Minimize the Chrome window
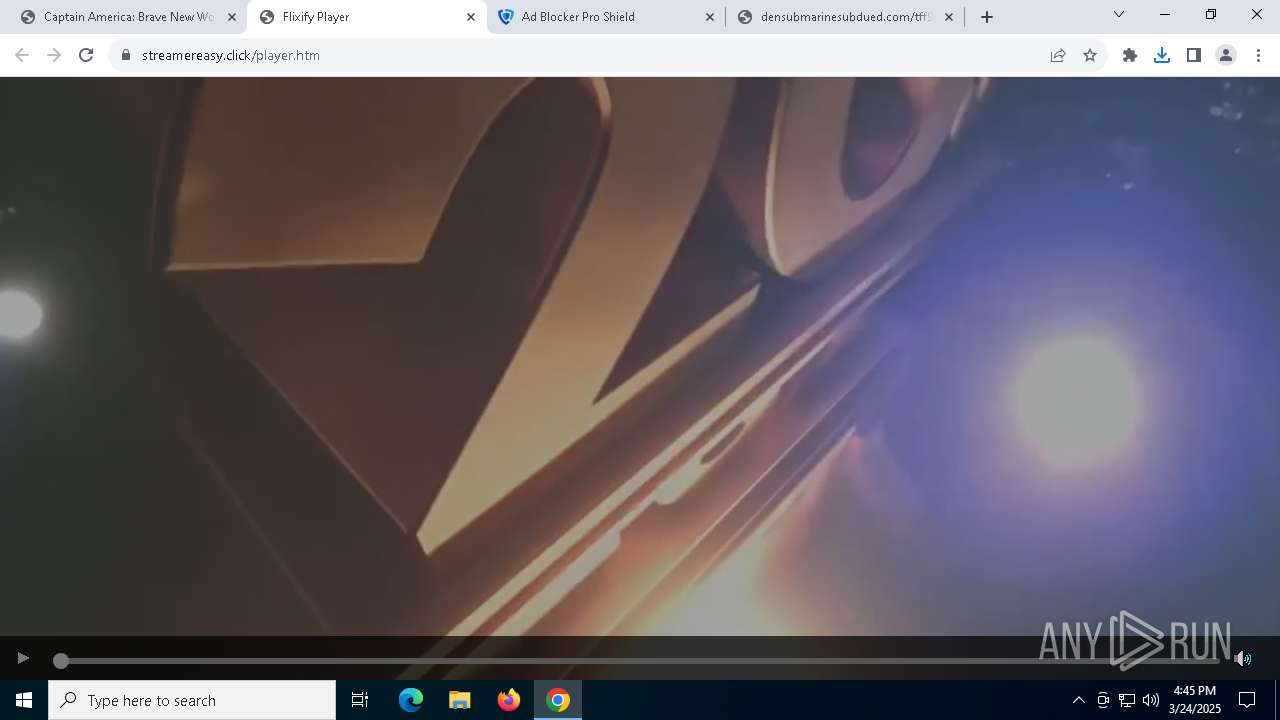This screenshot has height=720, width=1280. 1165,14
